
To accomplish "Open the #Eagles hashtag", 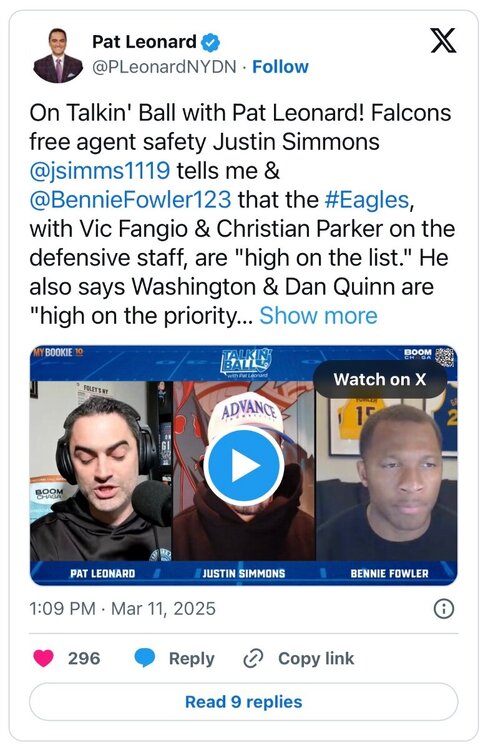I will 367,200.
